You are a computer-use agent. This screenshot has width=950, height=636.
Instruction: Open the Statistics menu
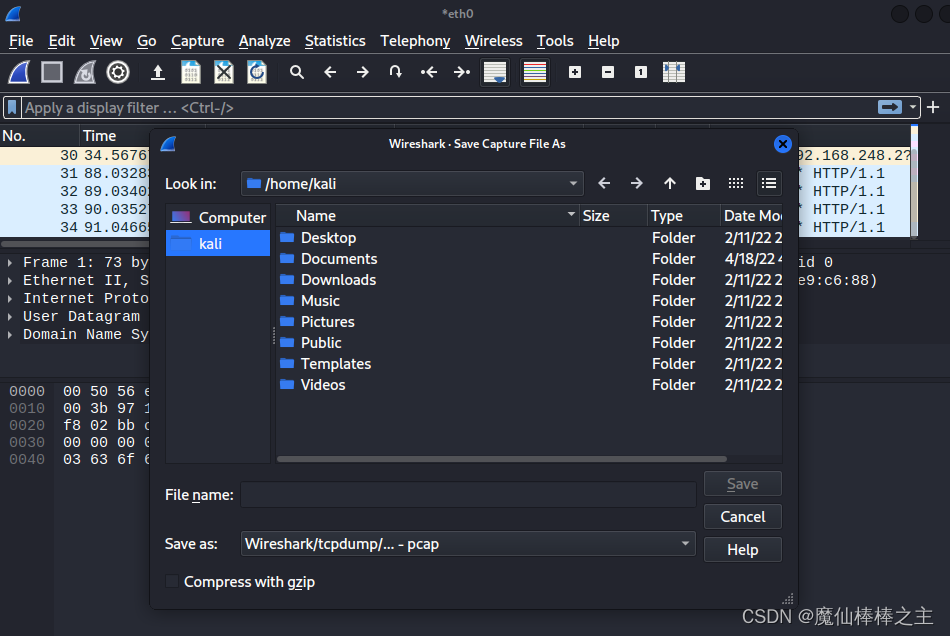pyautogui.click(x=335, y=41)
